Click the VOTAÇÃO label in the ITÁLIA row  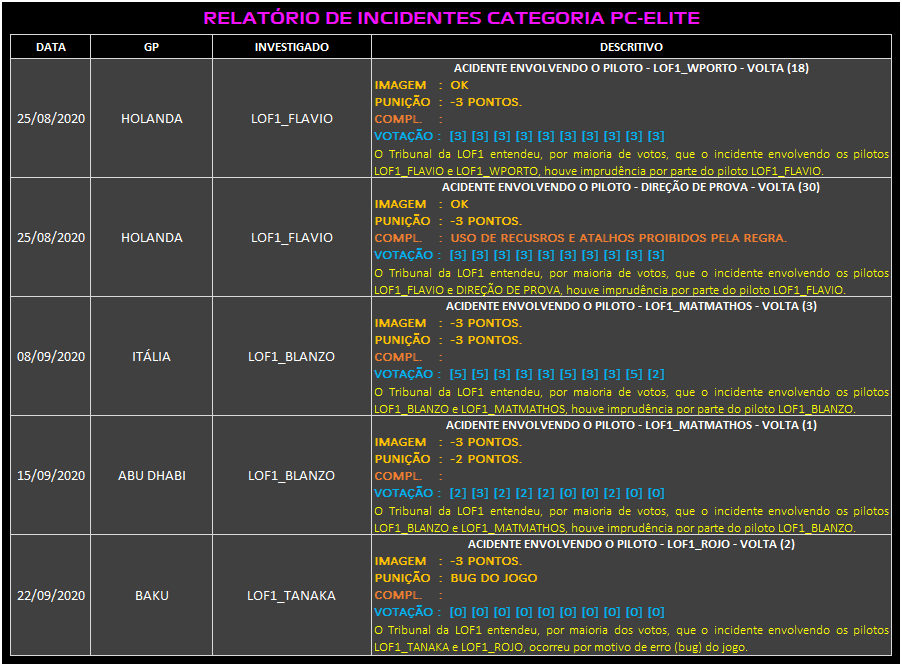[404, 374]
